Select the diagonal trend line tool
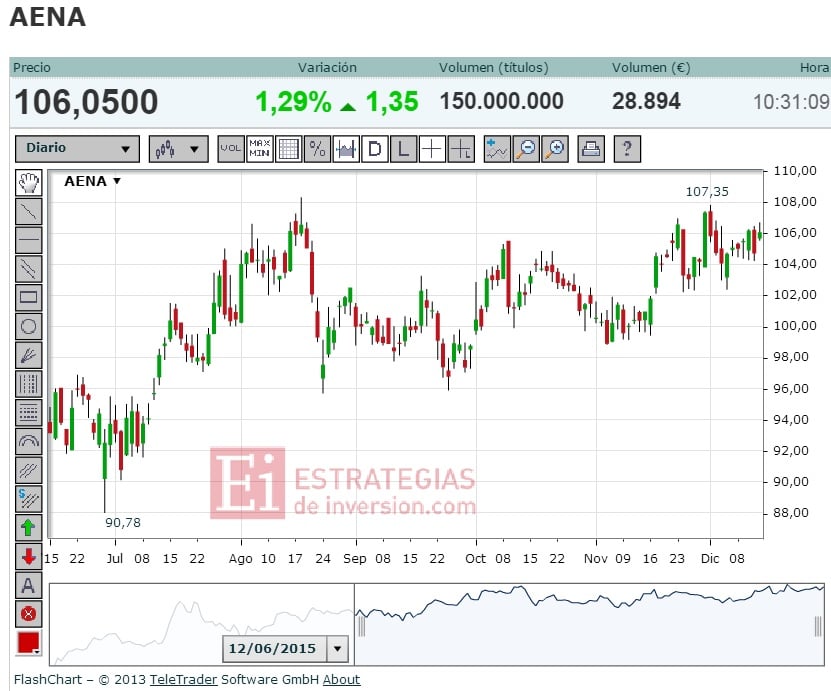Screen dimensions: 831x691 tap(29, 211)
